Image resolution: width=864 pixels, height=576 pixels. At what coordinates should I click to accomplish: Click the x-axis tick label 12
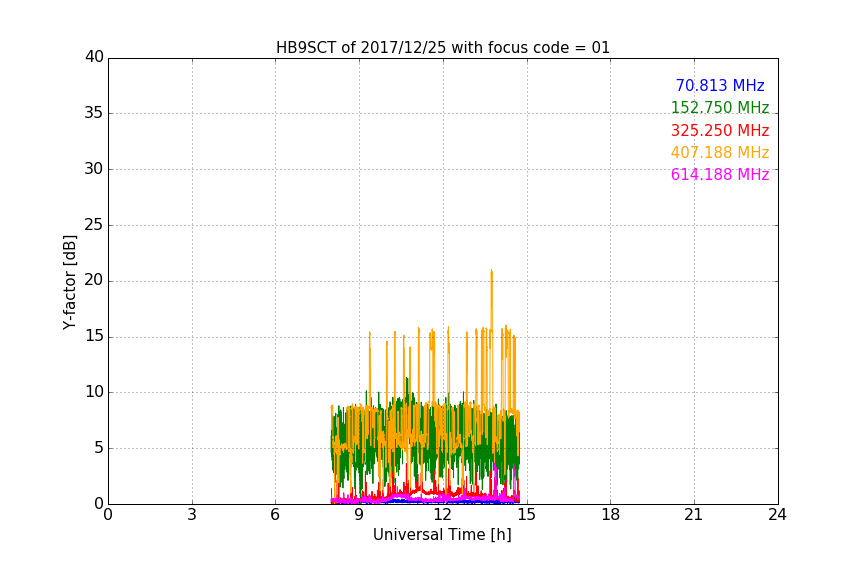pyautogui.click(x=443, y=515)
